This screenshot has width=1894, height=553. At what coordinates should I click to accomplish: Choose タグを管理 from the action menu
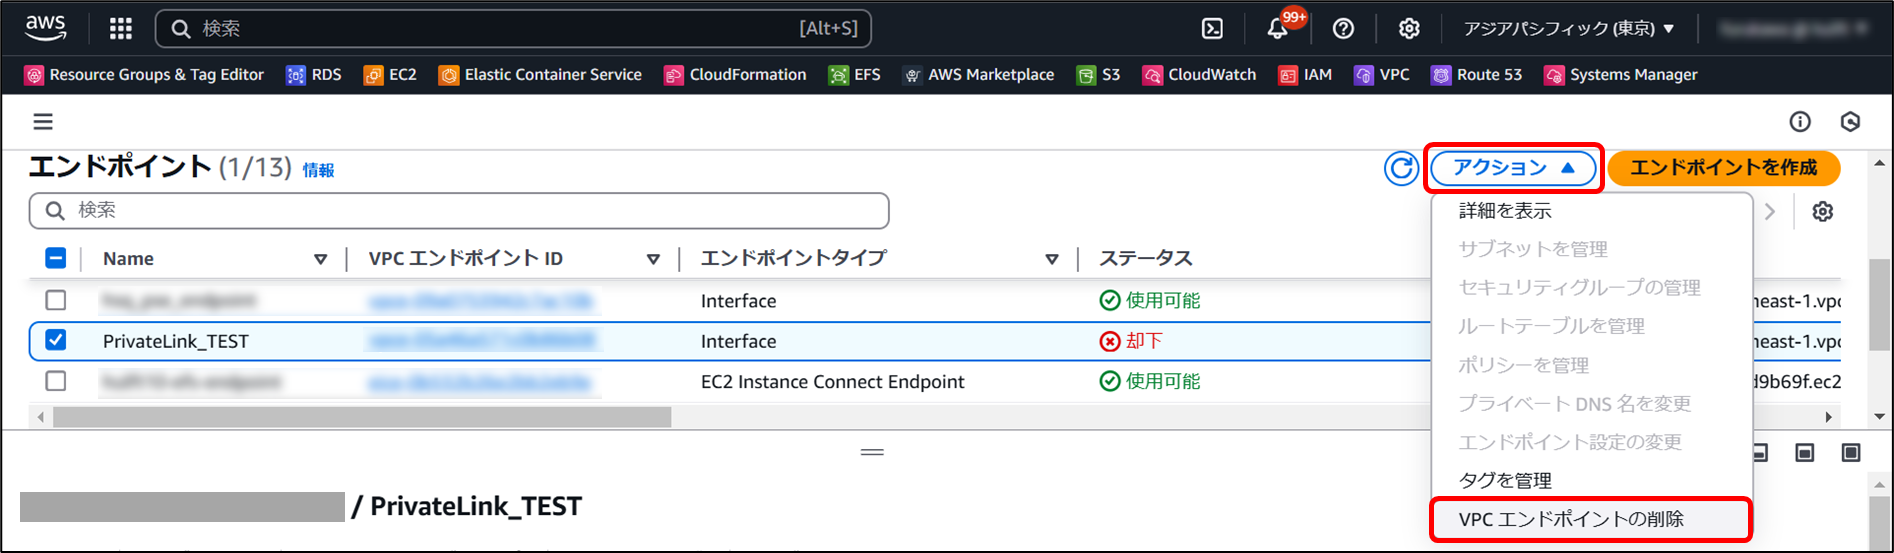pos(1505,480)
